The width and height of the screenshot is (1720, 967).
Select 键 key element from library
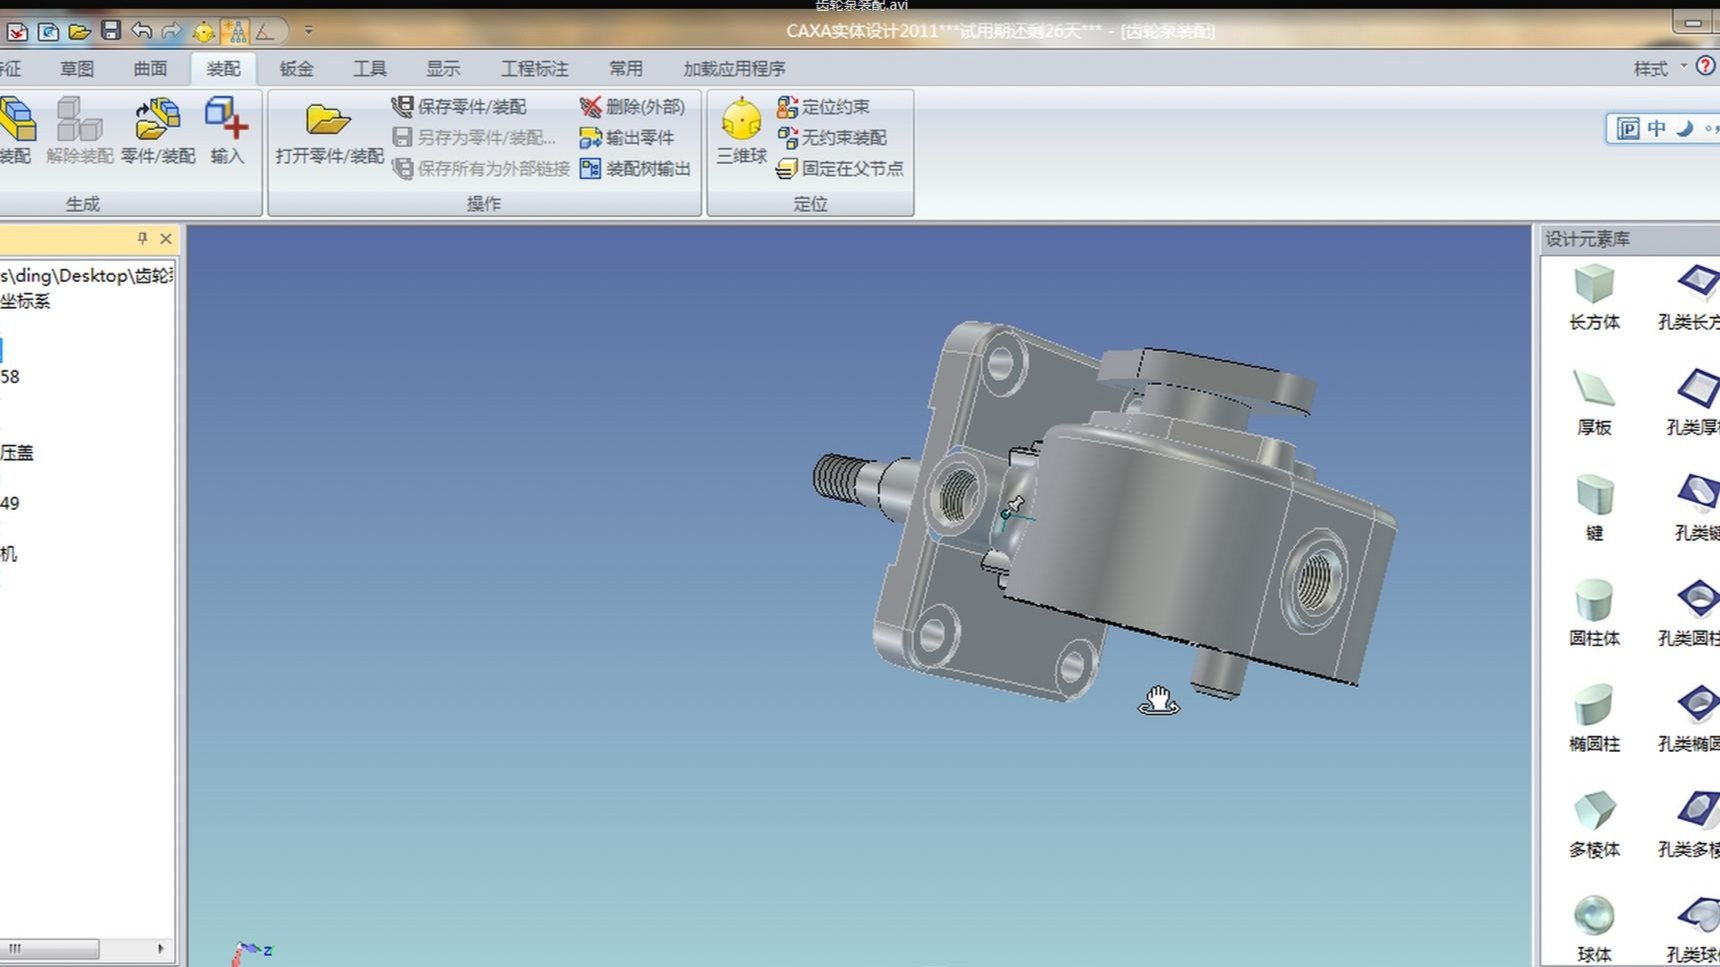pos(1594,508)
